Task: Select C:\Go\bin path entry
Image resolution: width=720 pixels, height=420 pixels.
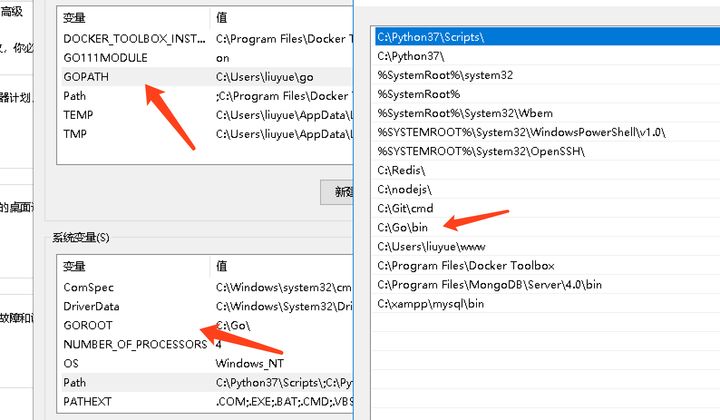Action: (546, 227)
